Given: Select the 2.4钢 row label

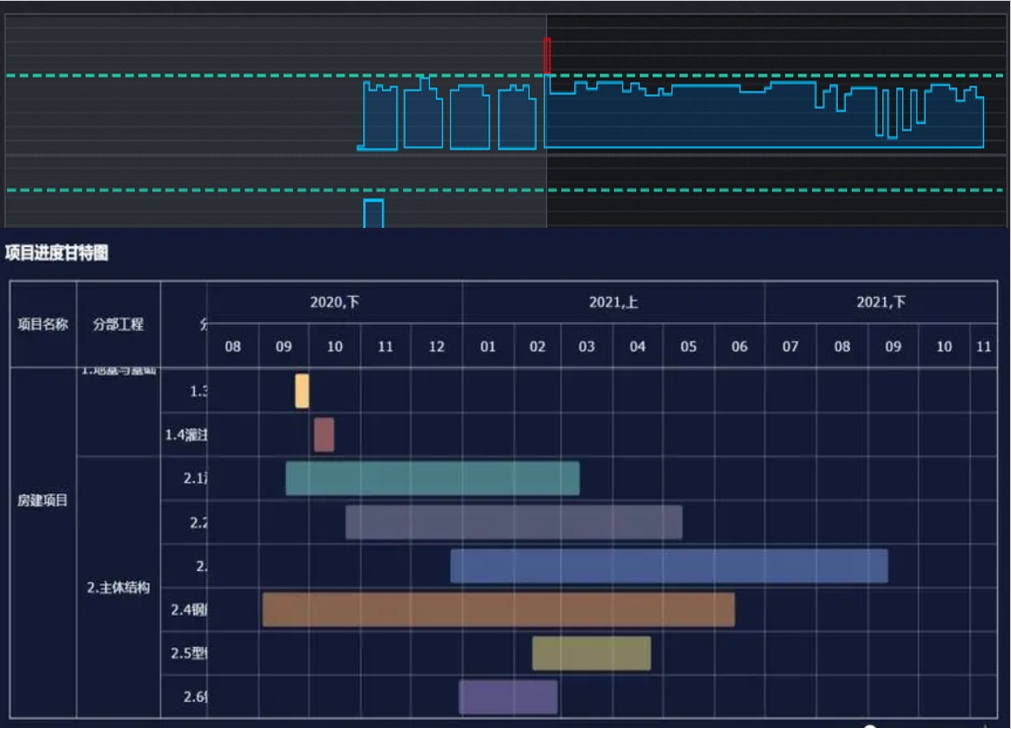Looking at the screenshot, I should [x=188, y=610].
